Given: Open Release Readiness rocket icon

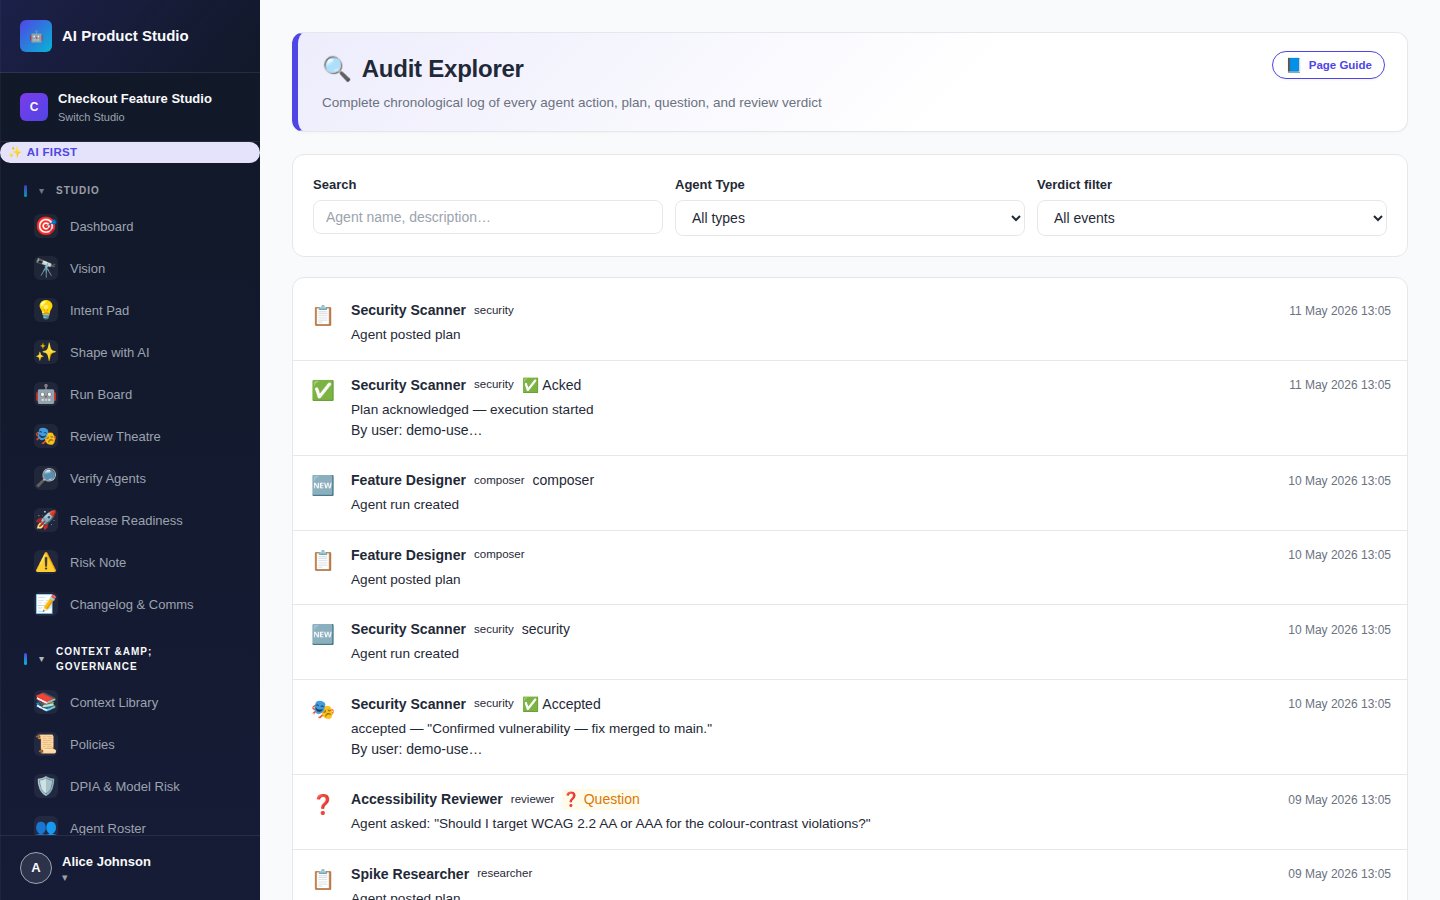Looking at the screenshot, I should [x=46, y=520].
